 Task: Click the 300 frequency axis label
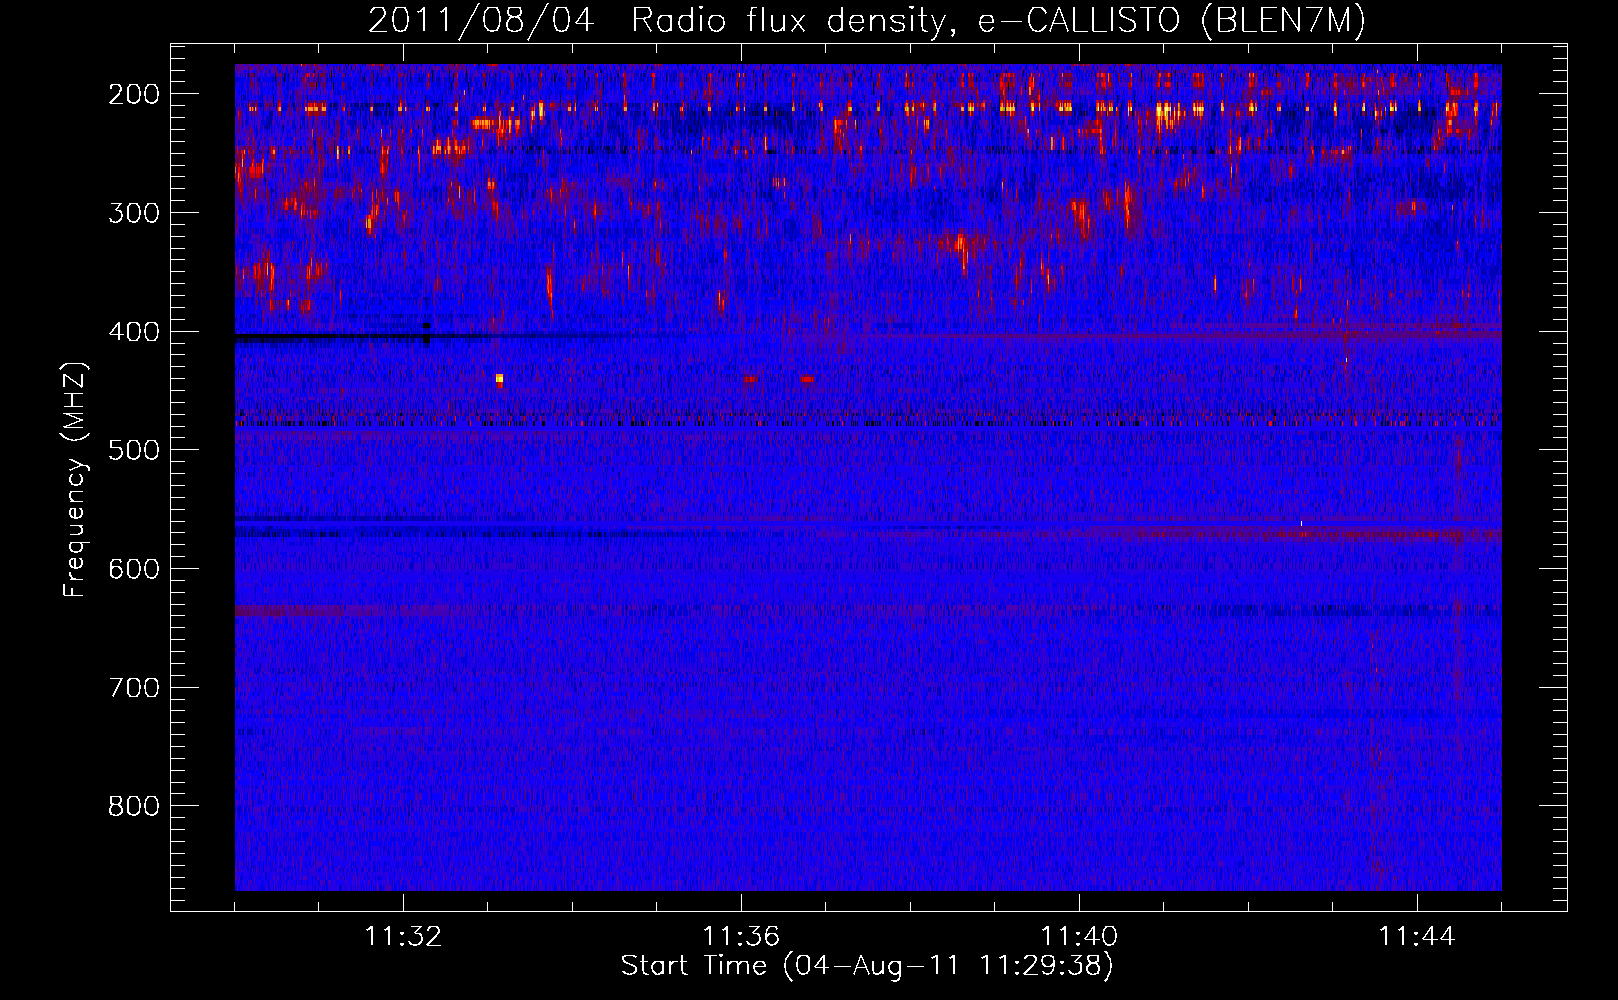point(134,213)
